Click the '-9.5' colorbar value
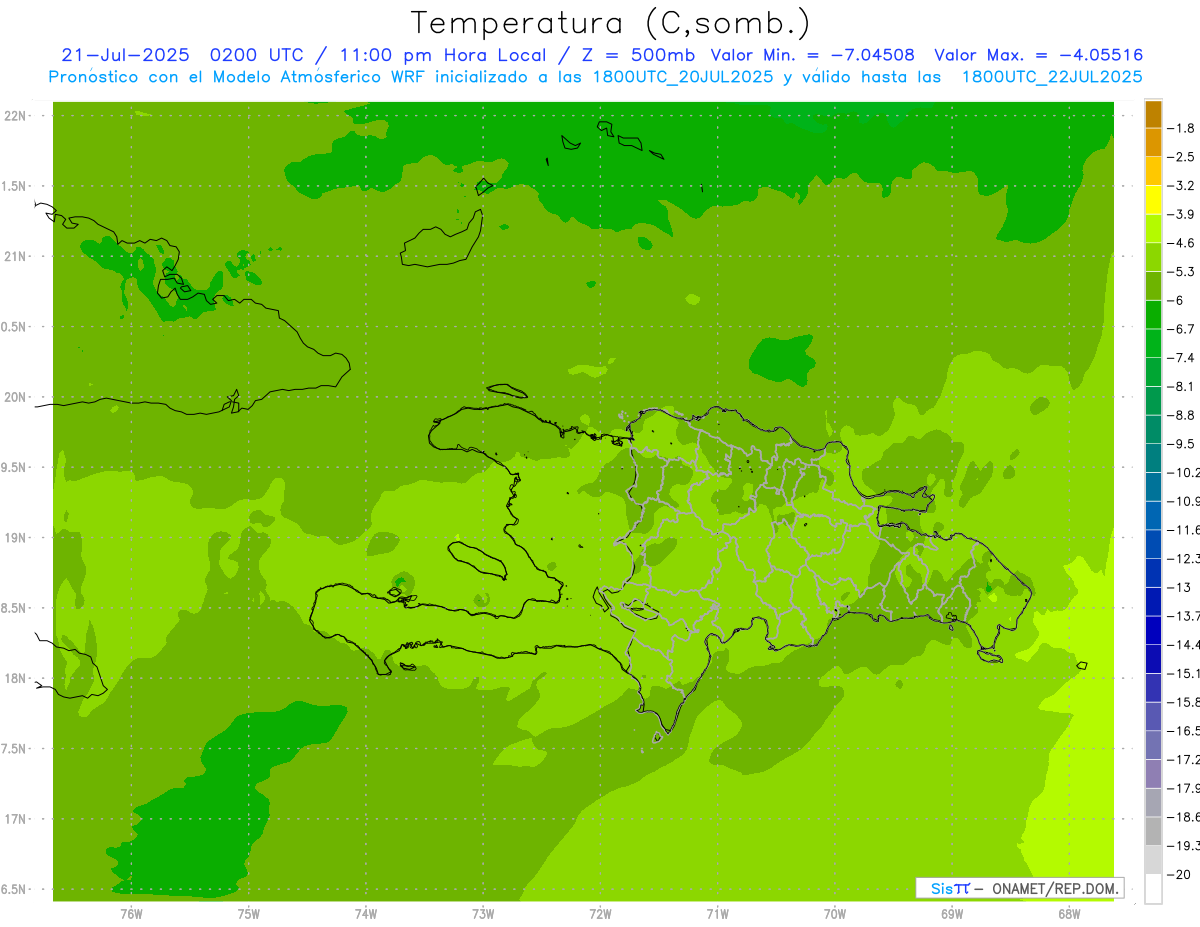 point(1183,444)
